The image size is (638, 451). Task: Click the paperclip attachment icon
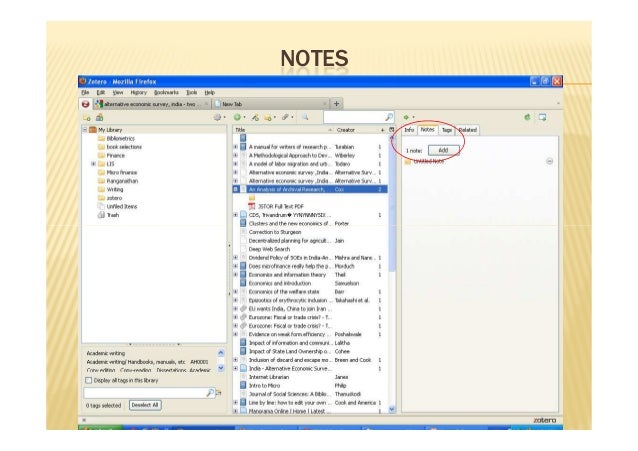(x=285, y=117)
